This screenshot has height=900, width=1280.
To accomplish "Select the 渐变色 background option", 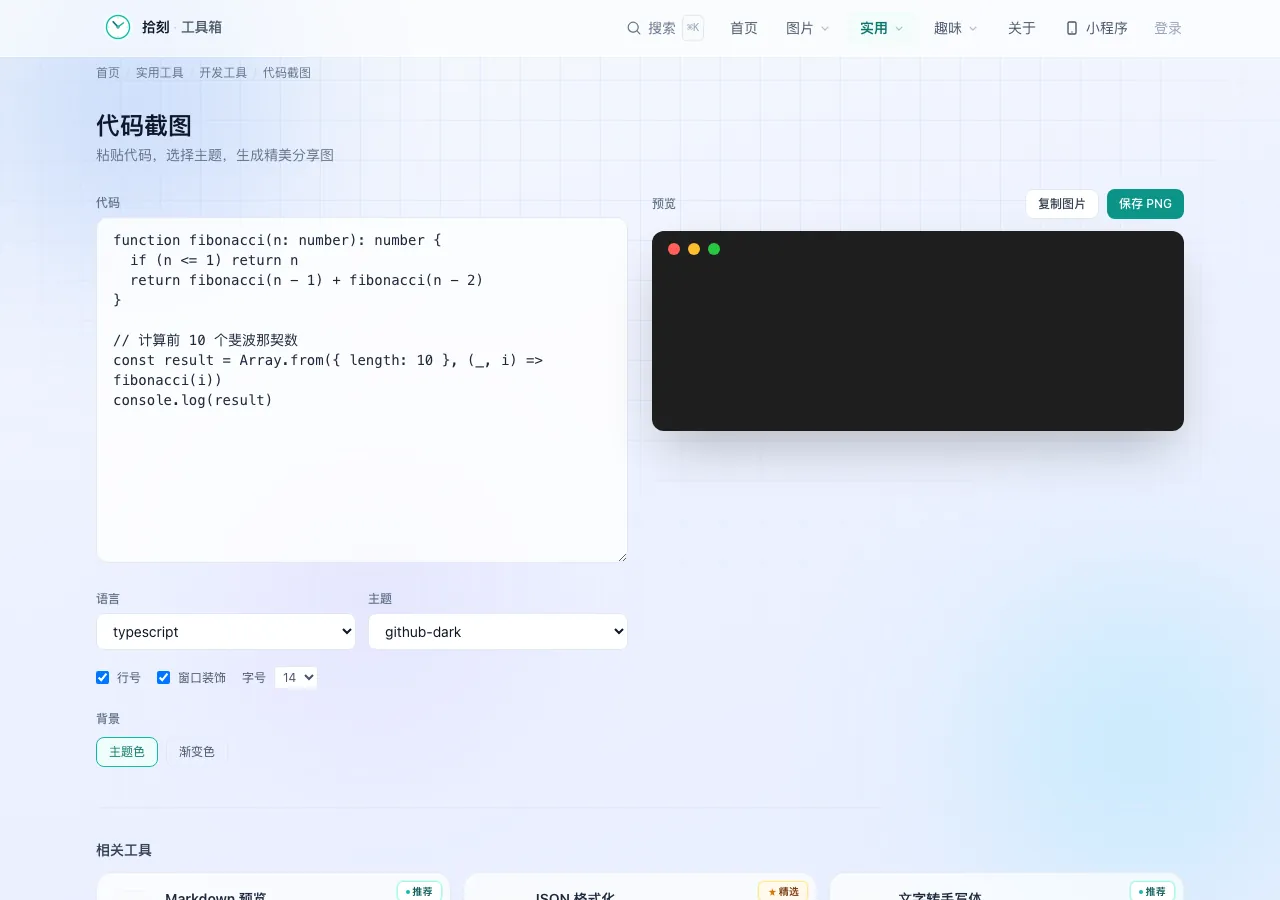I will click(x=197, y=752).
